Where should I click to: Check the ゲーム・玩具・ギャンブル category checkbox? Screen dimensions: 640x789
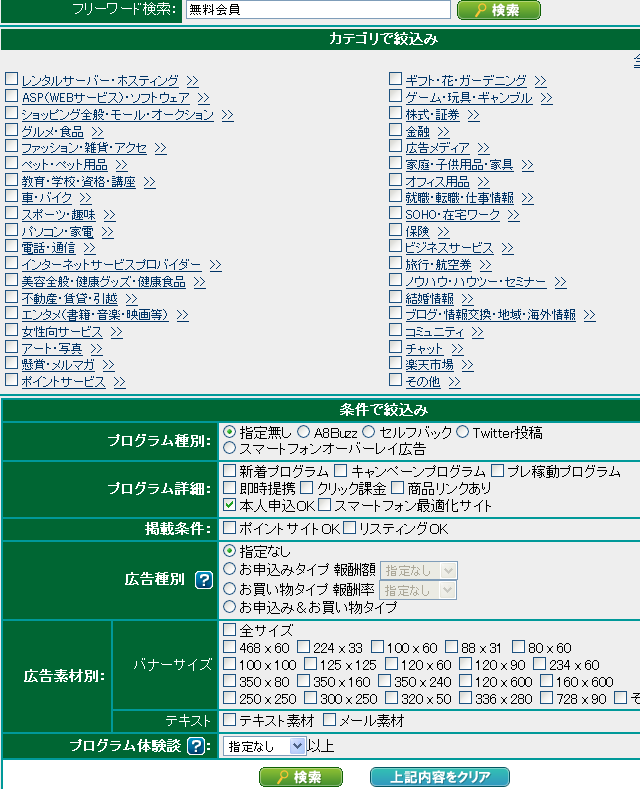(x=395, y=96)
